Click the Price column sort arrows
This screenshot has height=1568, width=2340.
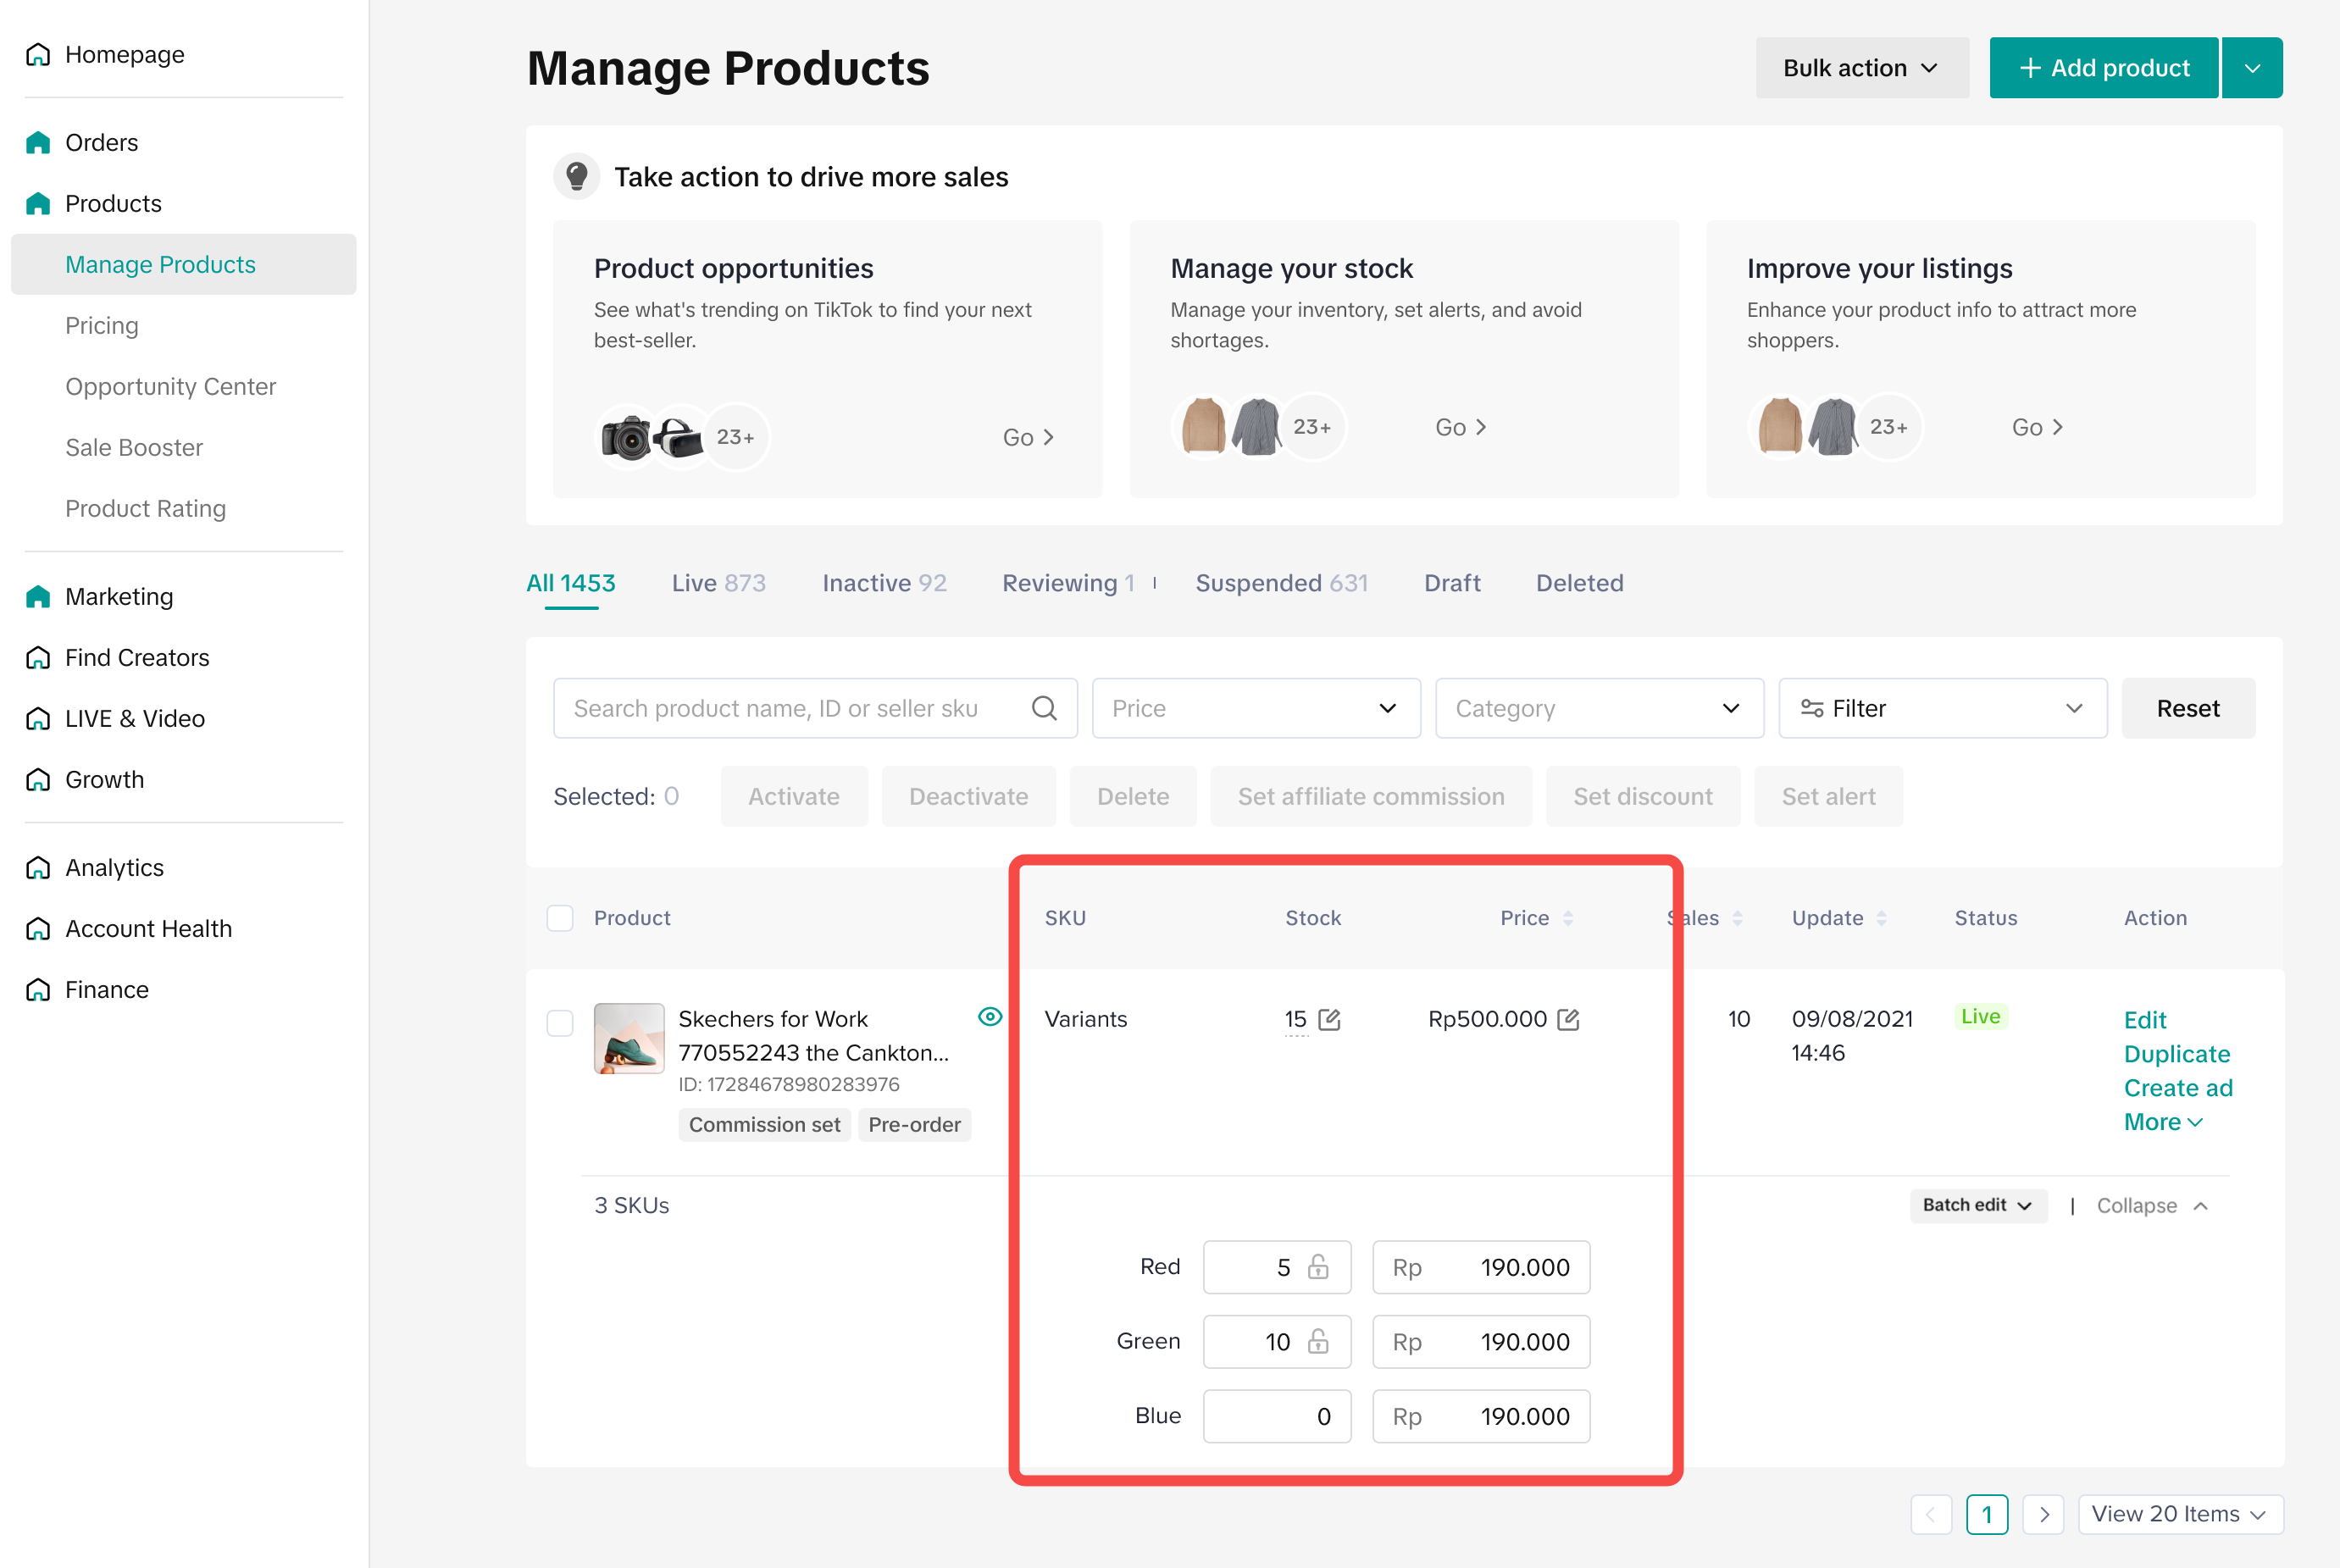[1568, 918]
